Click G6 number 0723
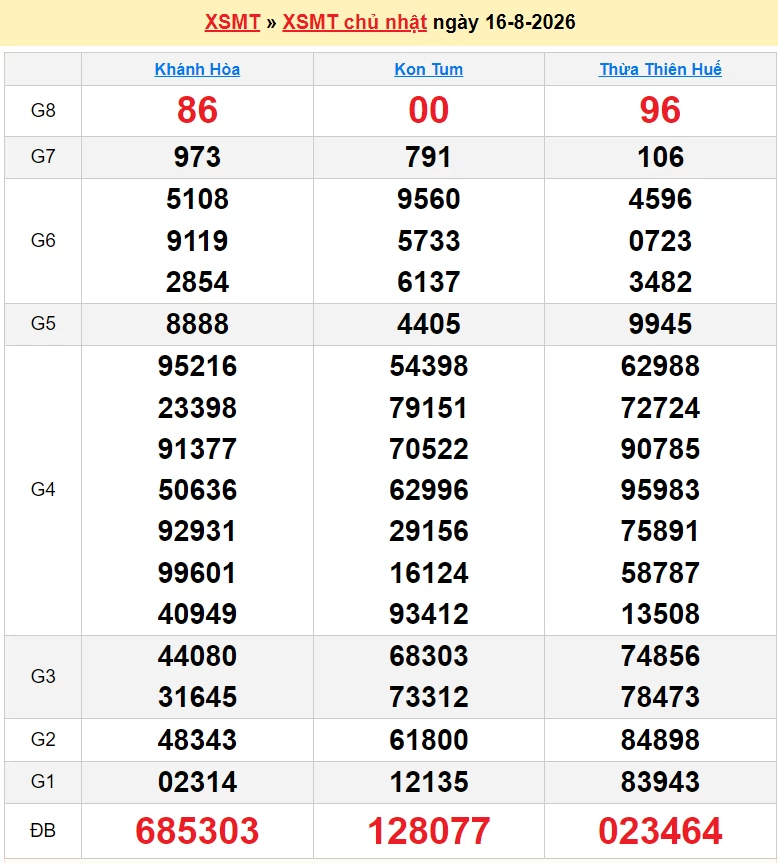The image size is (778, 863). (x=660, y=241)
